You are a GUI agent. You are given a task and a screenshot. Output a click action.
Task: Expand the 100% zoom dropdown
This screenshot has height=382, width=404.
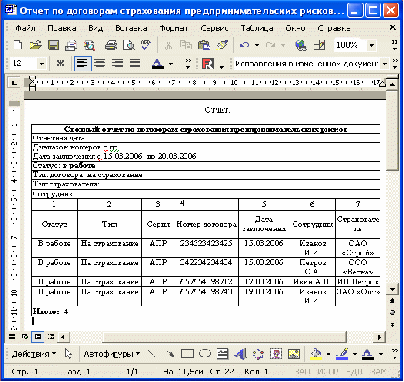click(x=372, y=45)
